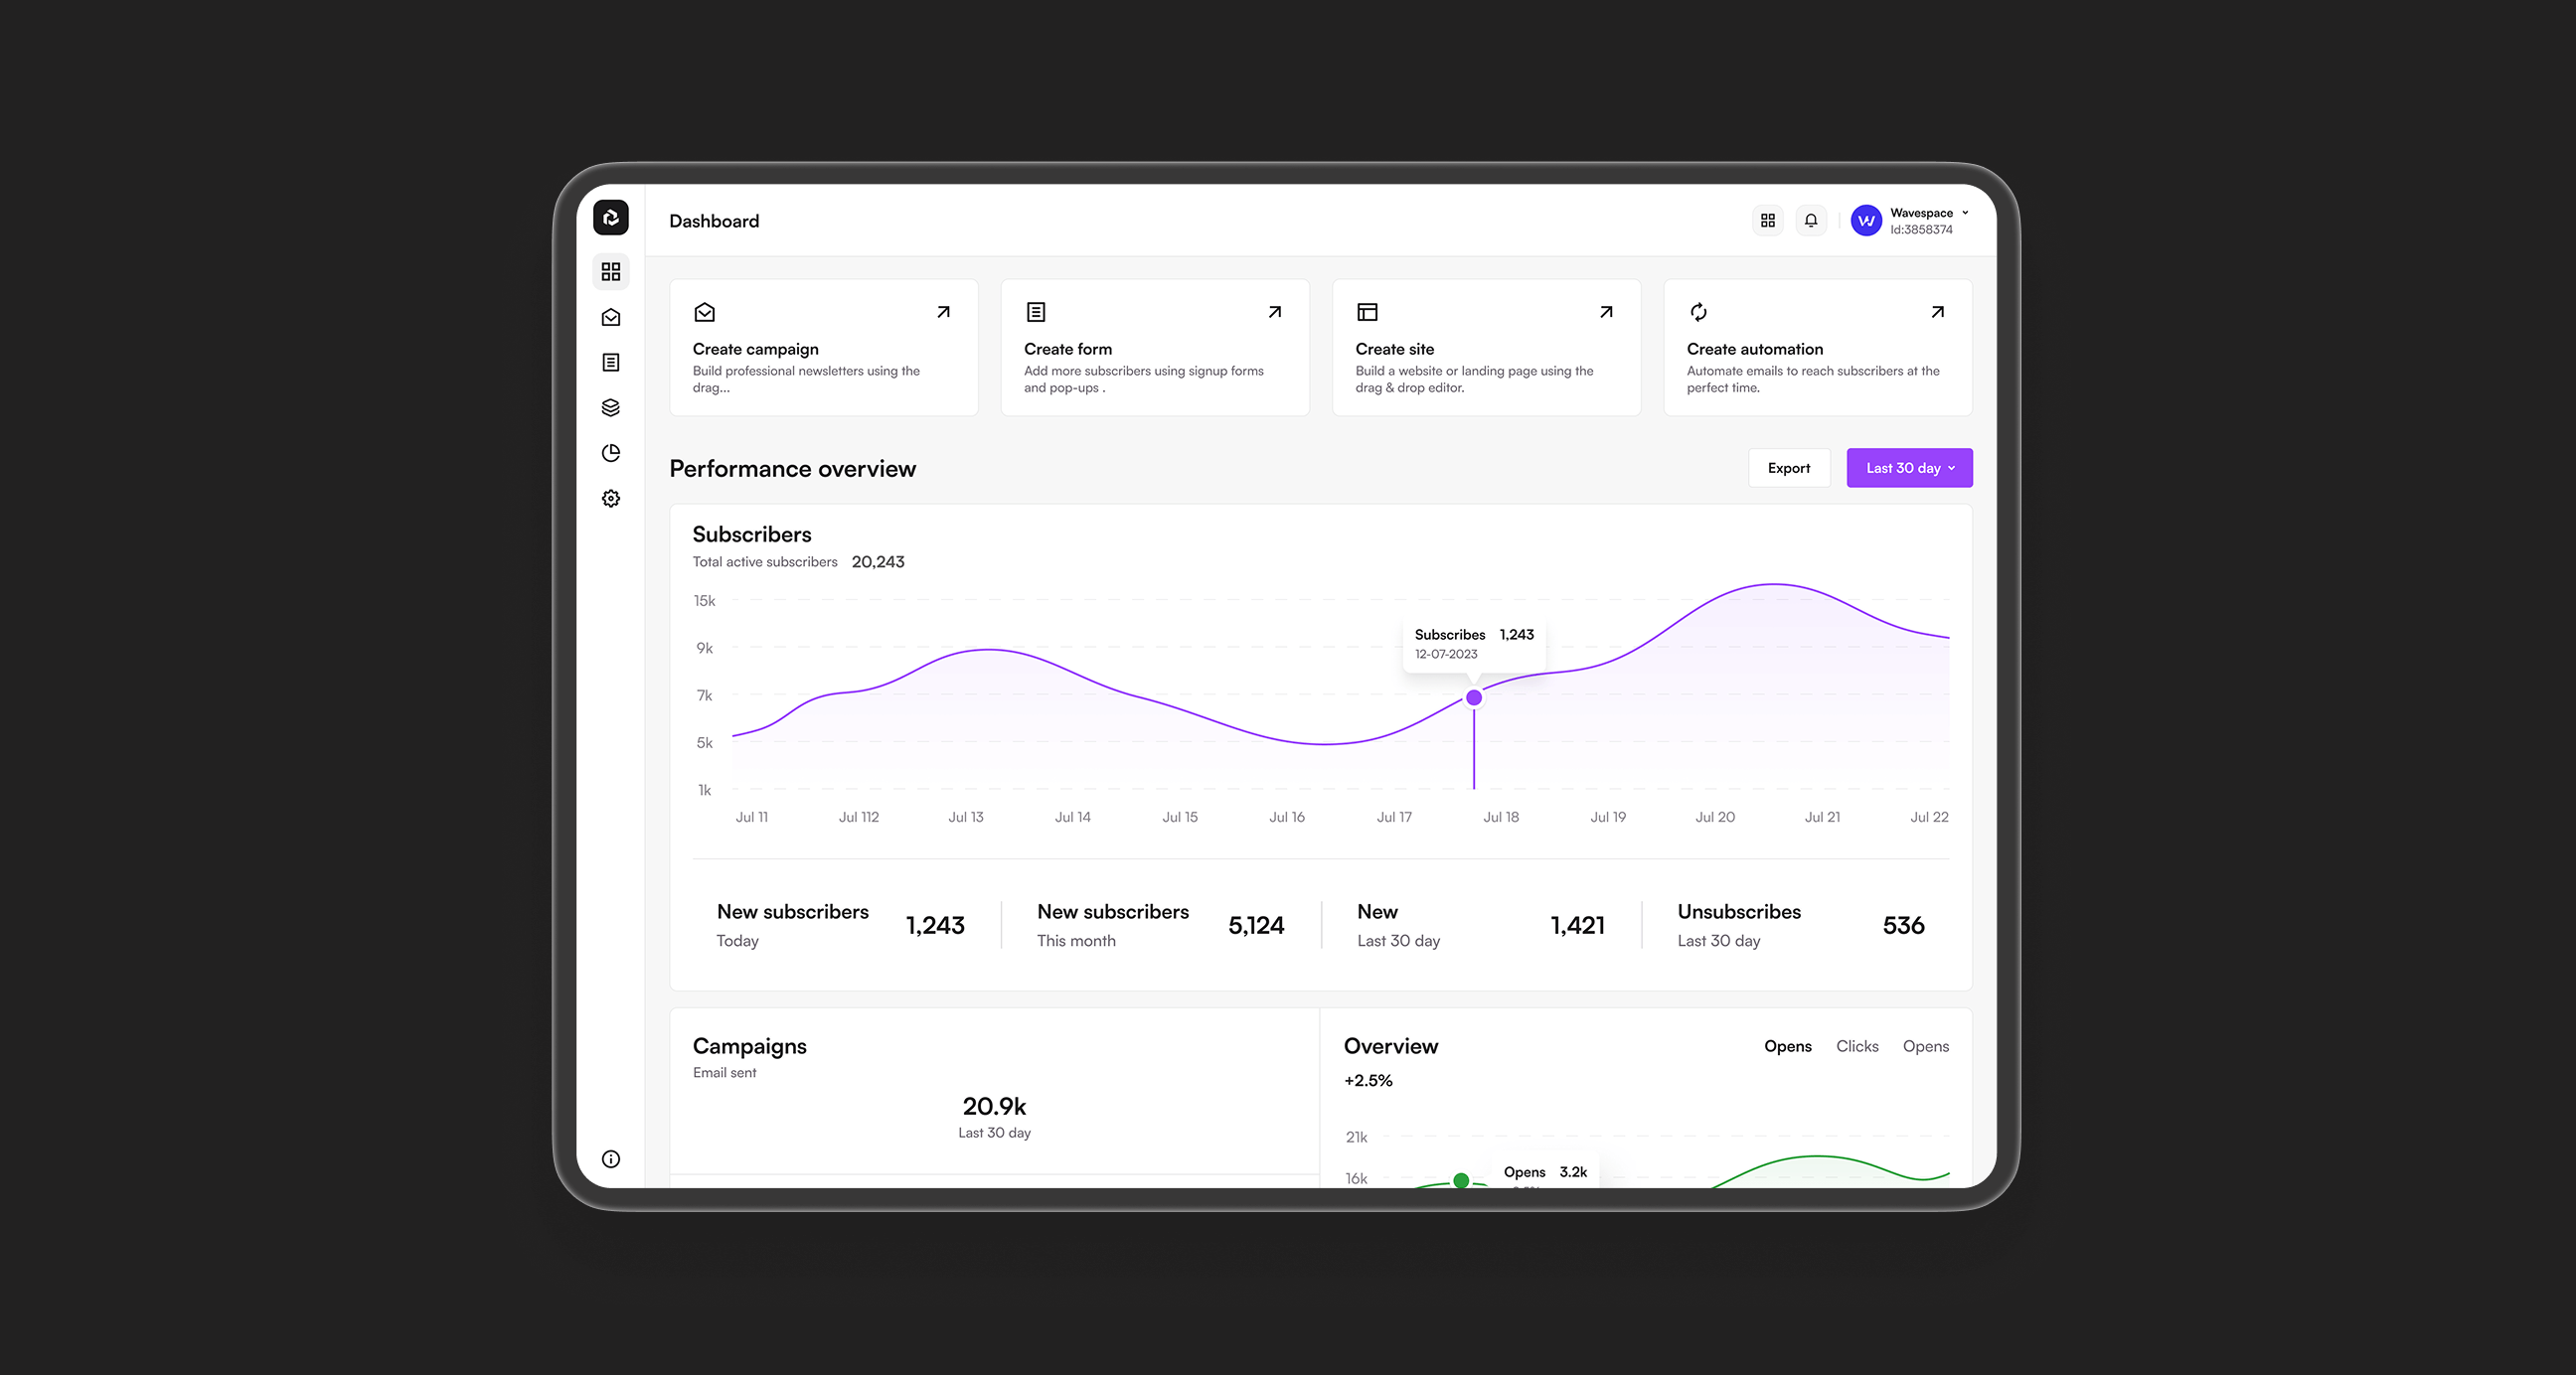Open the Campaigns envelope icon in sidebar
Screen dimensions: 2576x1375
[611, 316]
